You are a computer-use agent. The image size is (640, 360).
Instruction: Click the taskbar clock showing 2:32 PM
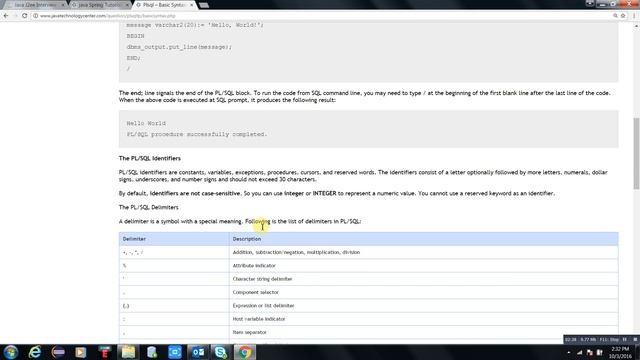click(x=620, y=352)
